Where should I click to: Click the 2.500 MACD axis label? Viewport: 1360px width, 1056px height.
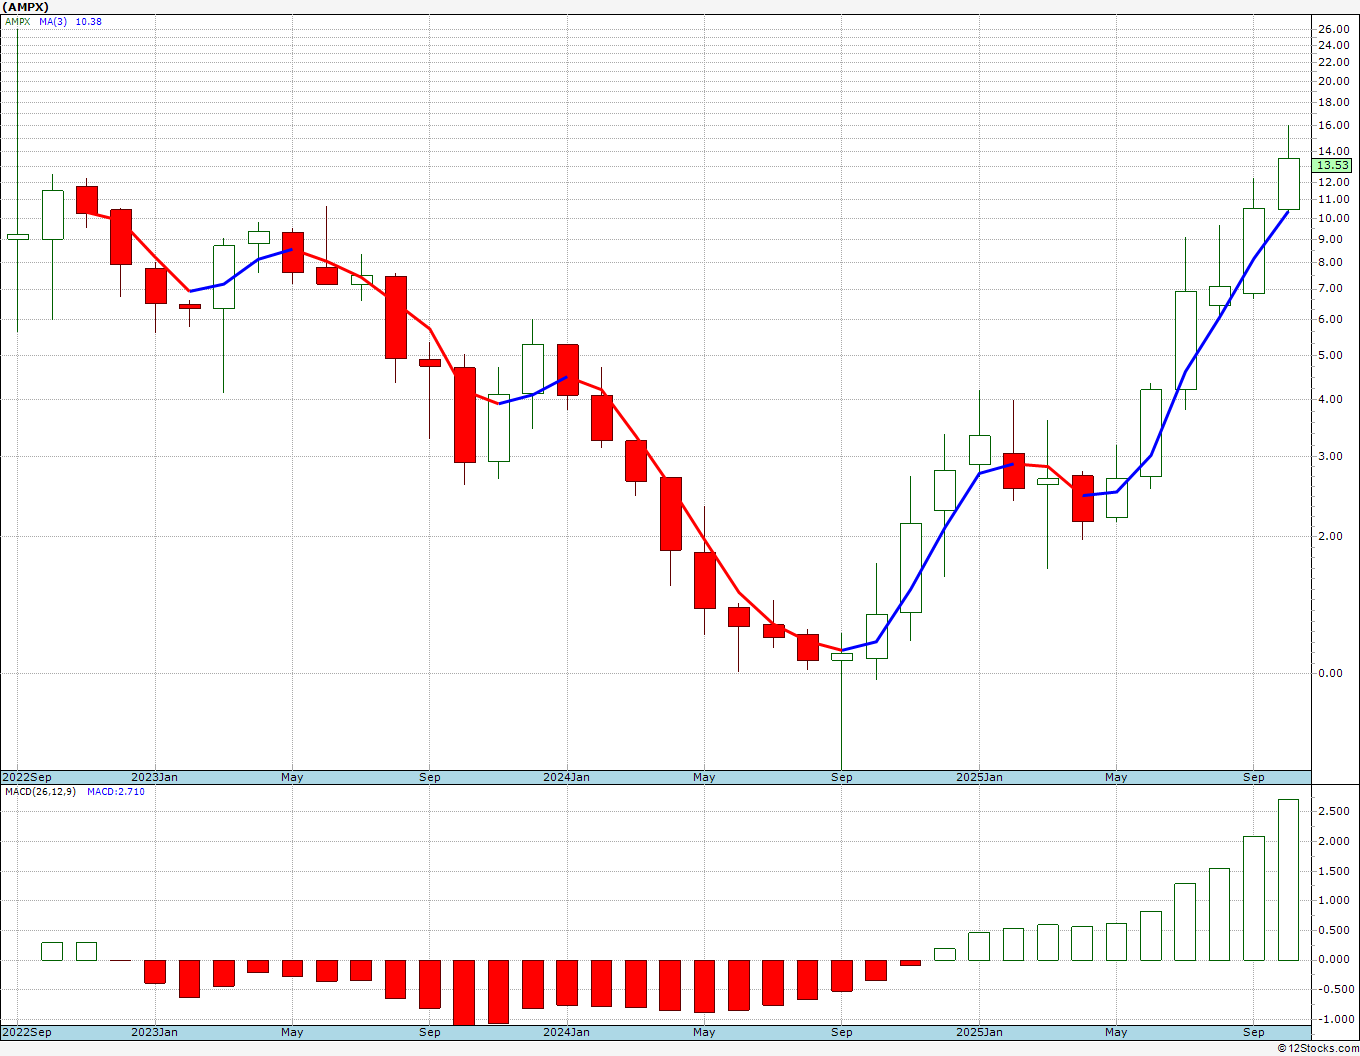[1333, 812]
